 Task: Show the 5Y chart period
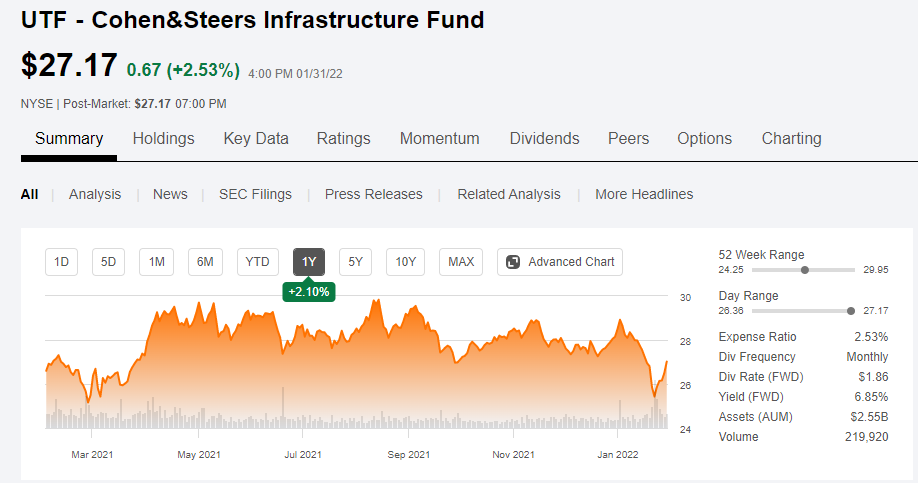355,262
